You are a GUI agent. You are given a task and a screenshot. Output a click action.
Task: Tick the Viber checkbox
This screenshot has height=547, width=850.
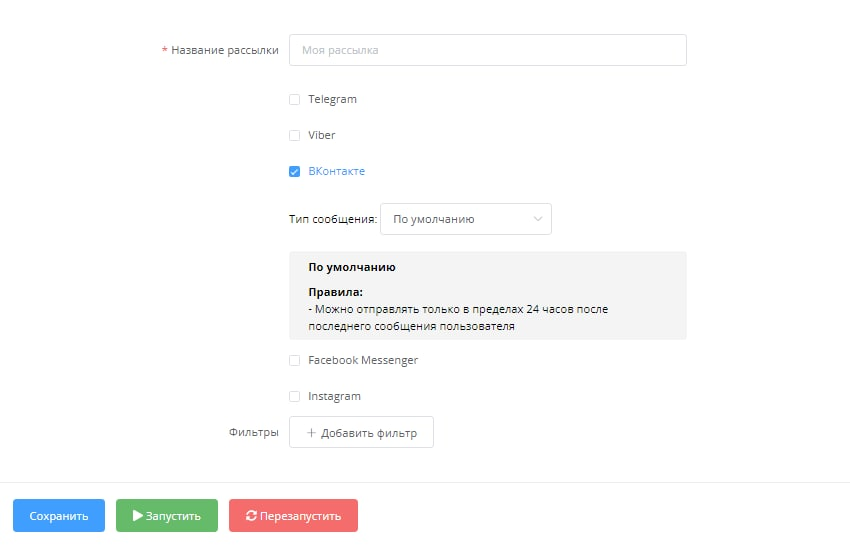pyautogui.click(x=294, y=135)
